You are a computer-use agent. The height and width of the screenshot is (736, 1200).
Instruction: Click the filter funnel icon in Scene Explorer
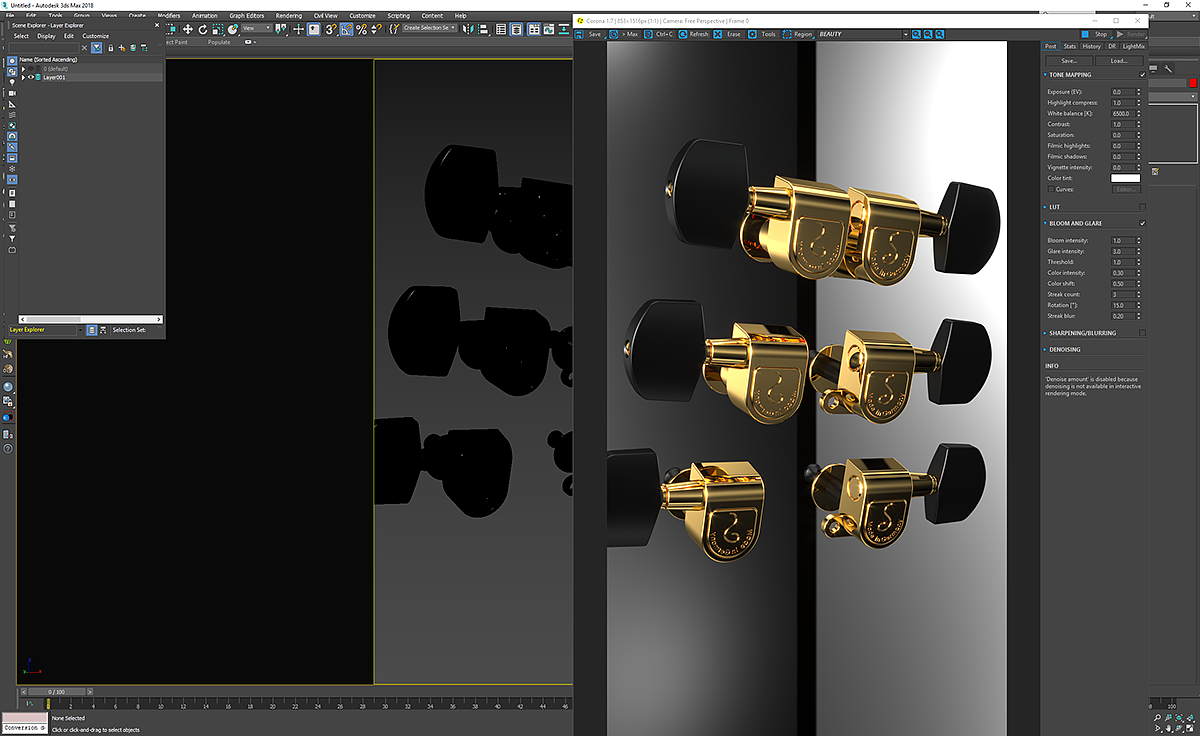pyautogui.click(x=96, y=47)
